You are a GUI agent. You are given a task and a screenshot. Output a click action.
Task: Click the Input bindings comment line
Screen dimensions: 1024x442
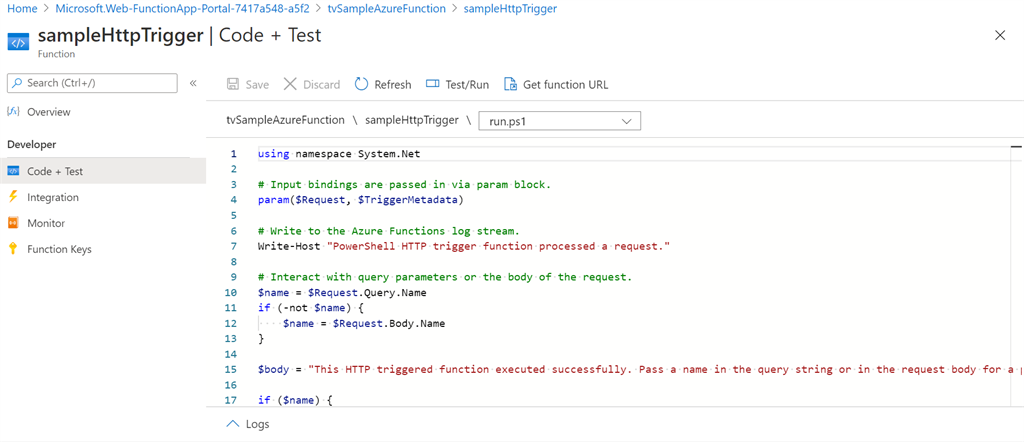coord(404,185)
